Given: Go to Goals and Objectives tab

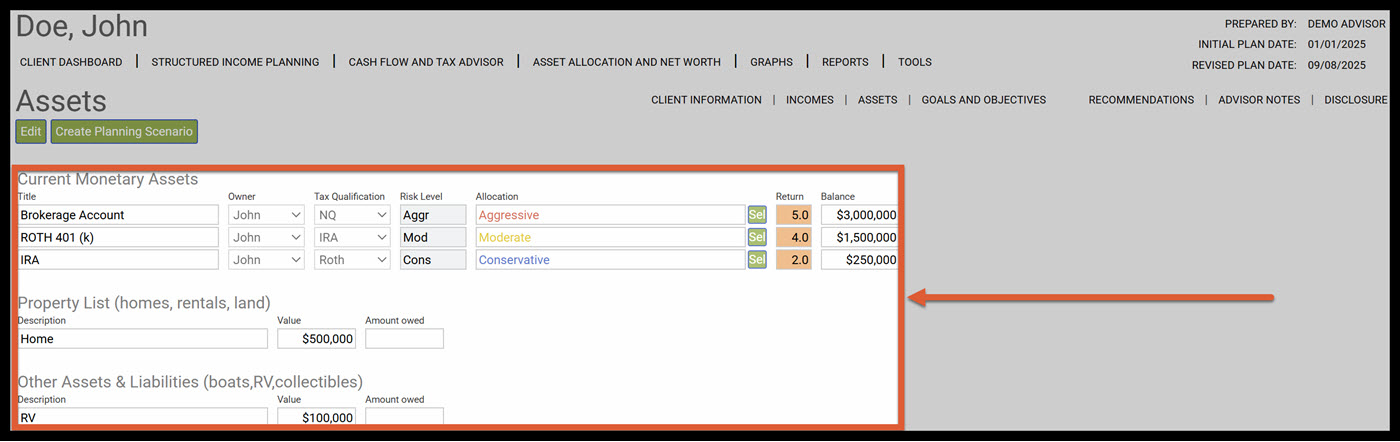Looking at the screenshot, I should (984, 100).
